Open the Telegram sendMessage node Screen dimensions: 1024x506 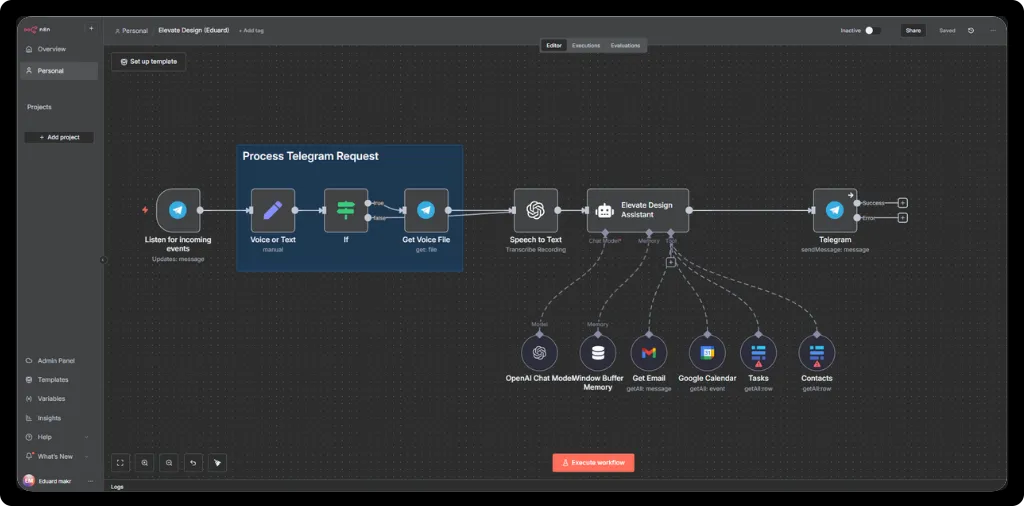click(x=835, y=210)
